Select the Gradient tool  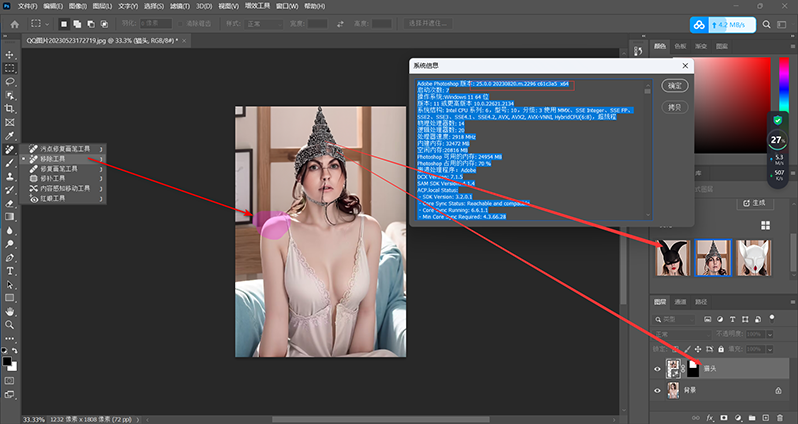10,217
